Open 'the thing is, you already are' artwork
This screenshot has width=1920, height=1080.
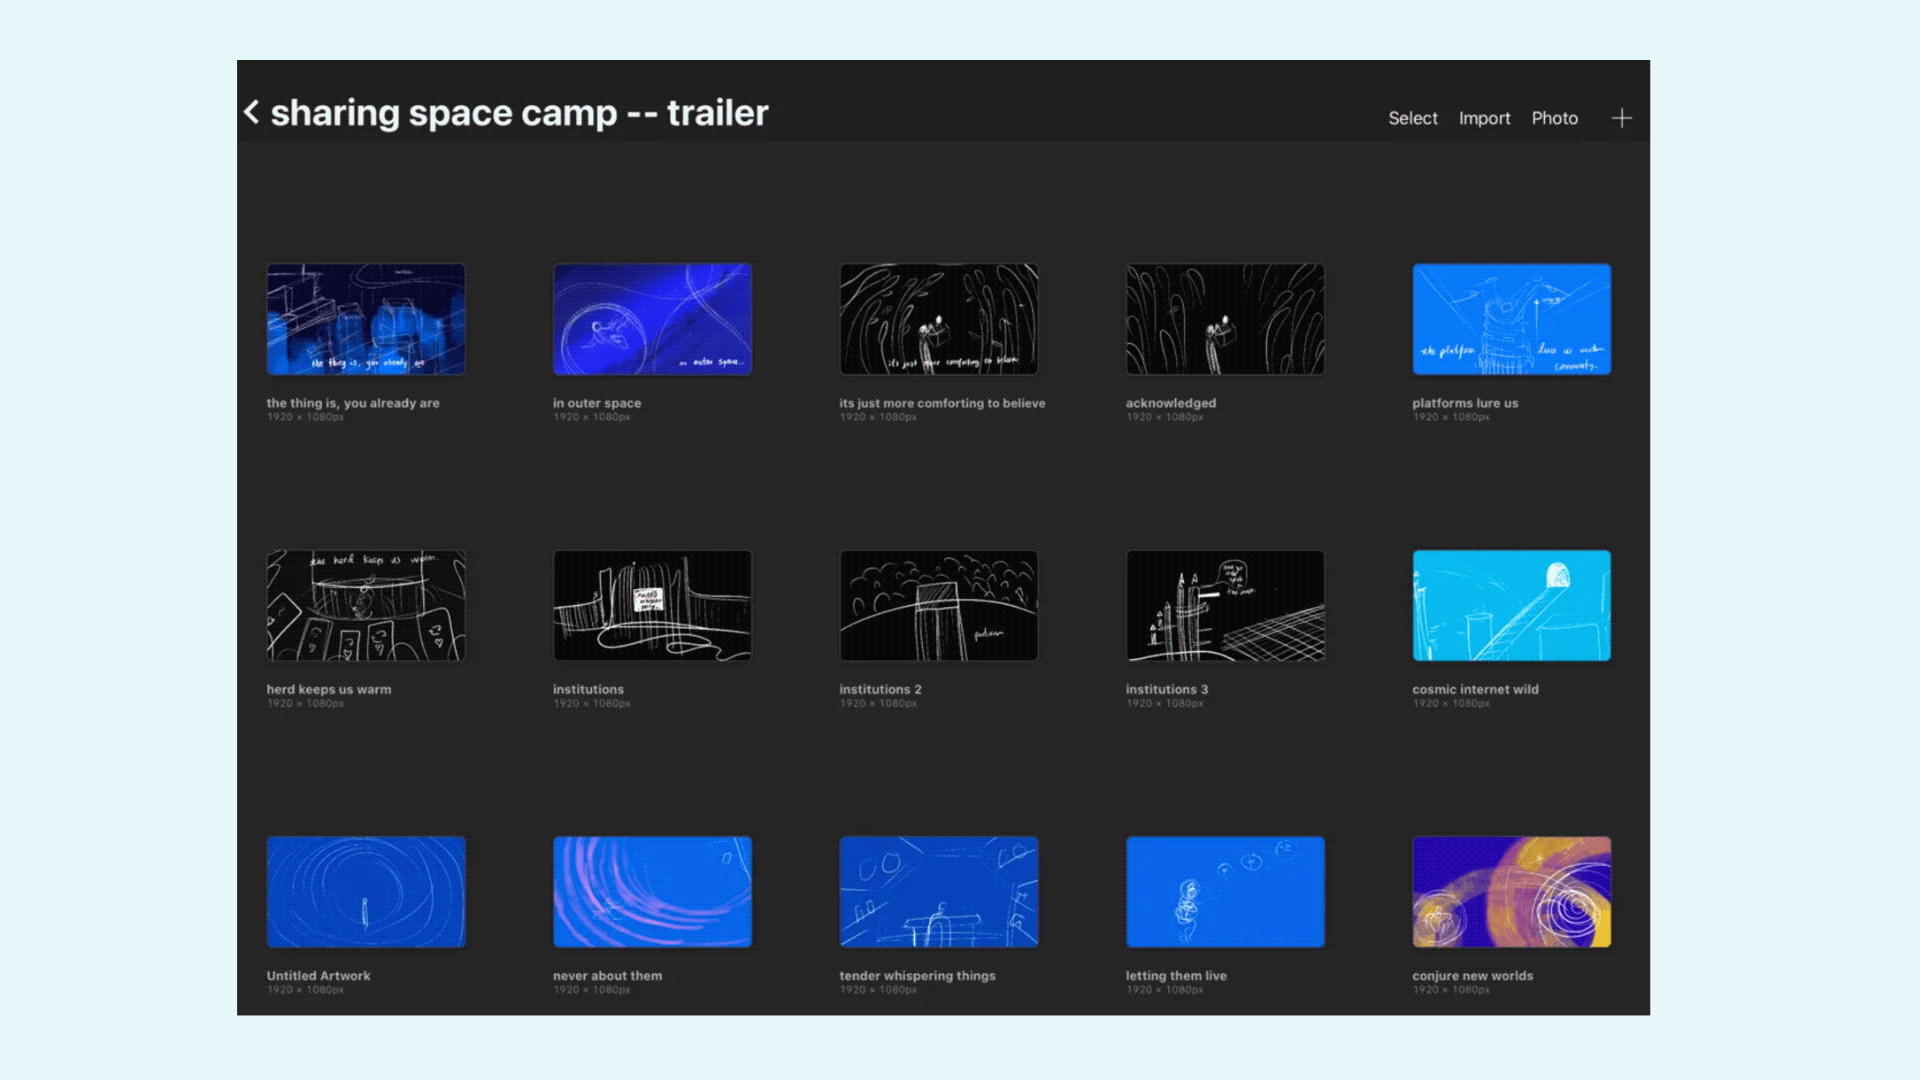pyautogui.click(x=366, y=319)
